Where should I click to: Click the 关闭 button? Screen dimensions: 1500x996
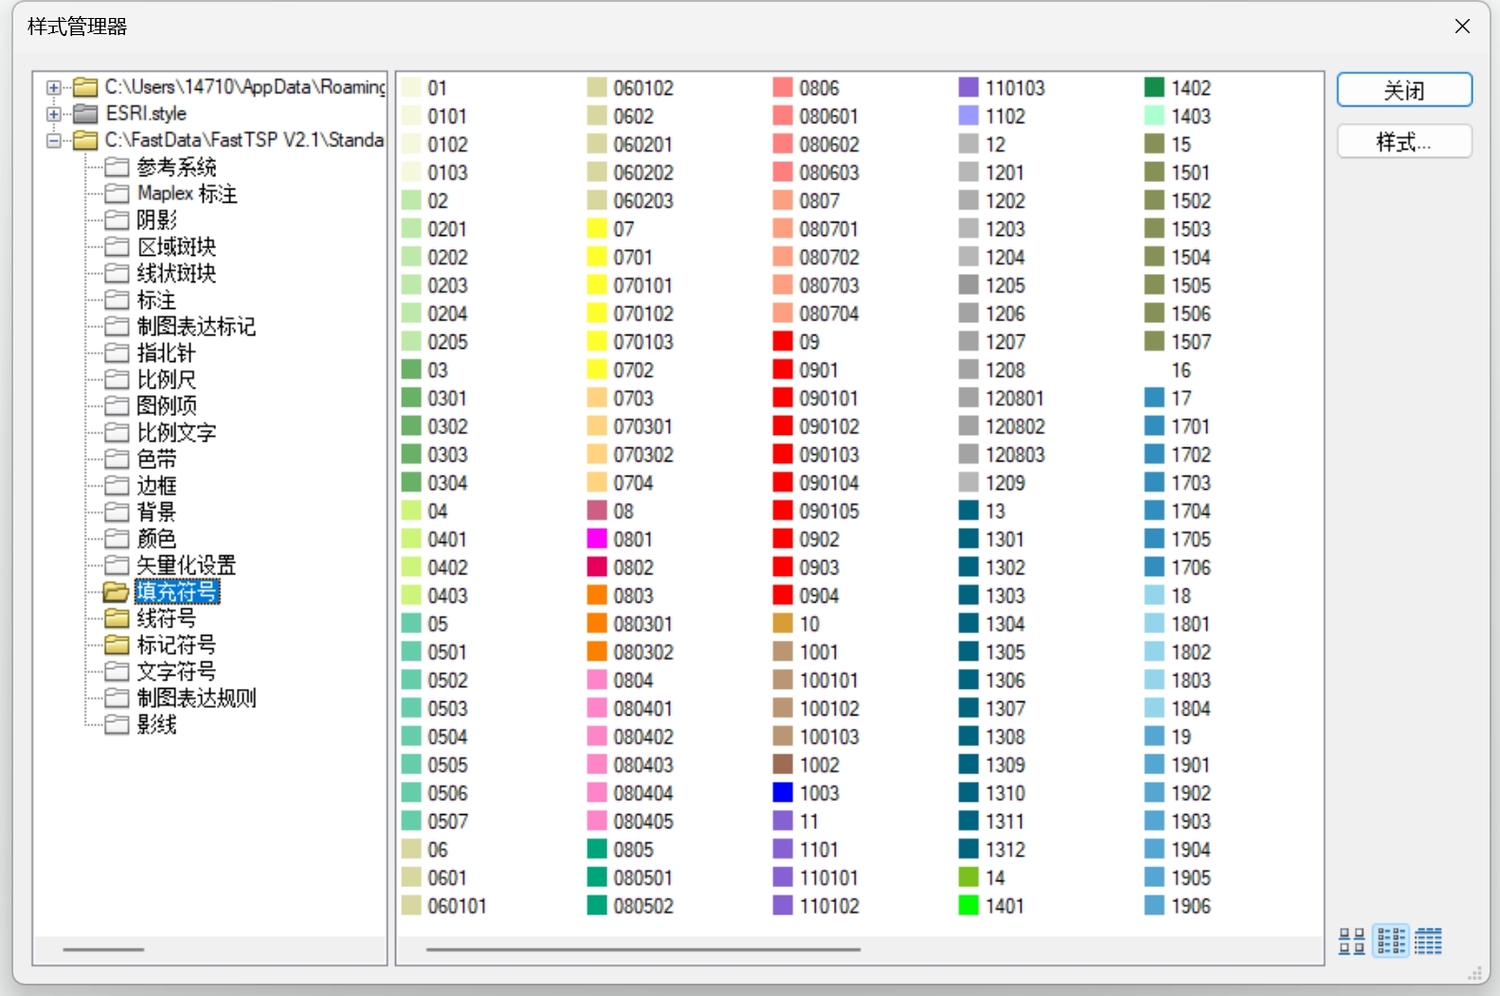click(x=1404, y=90)
